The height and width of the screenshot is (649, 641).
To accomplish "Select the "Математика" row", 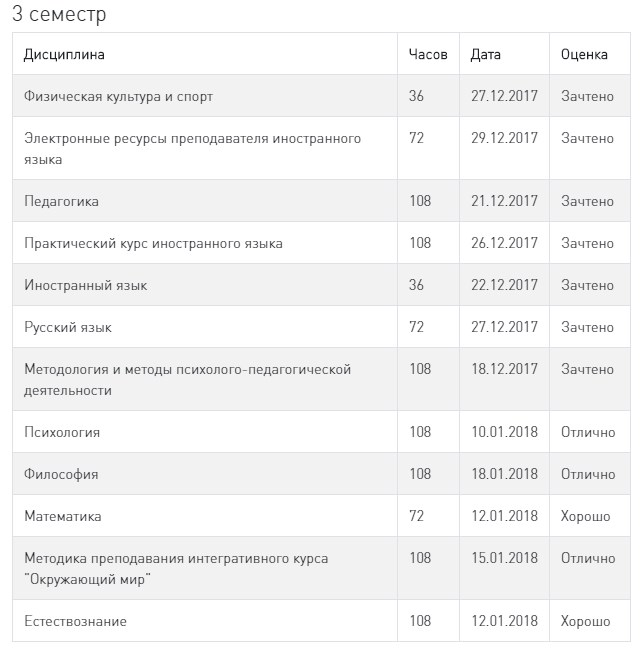I will [x=63, y=516].
